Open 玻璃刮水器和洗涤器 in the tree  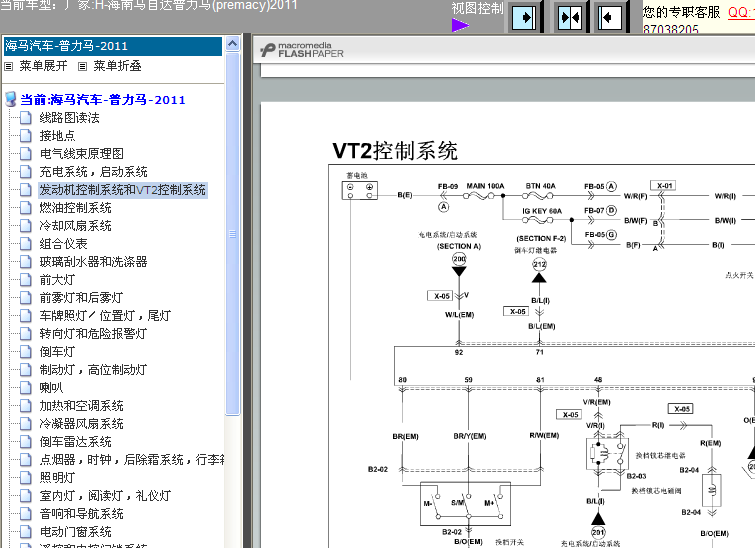93,261
